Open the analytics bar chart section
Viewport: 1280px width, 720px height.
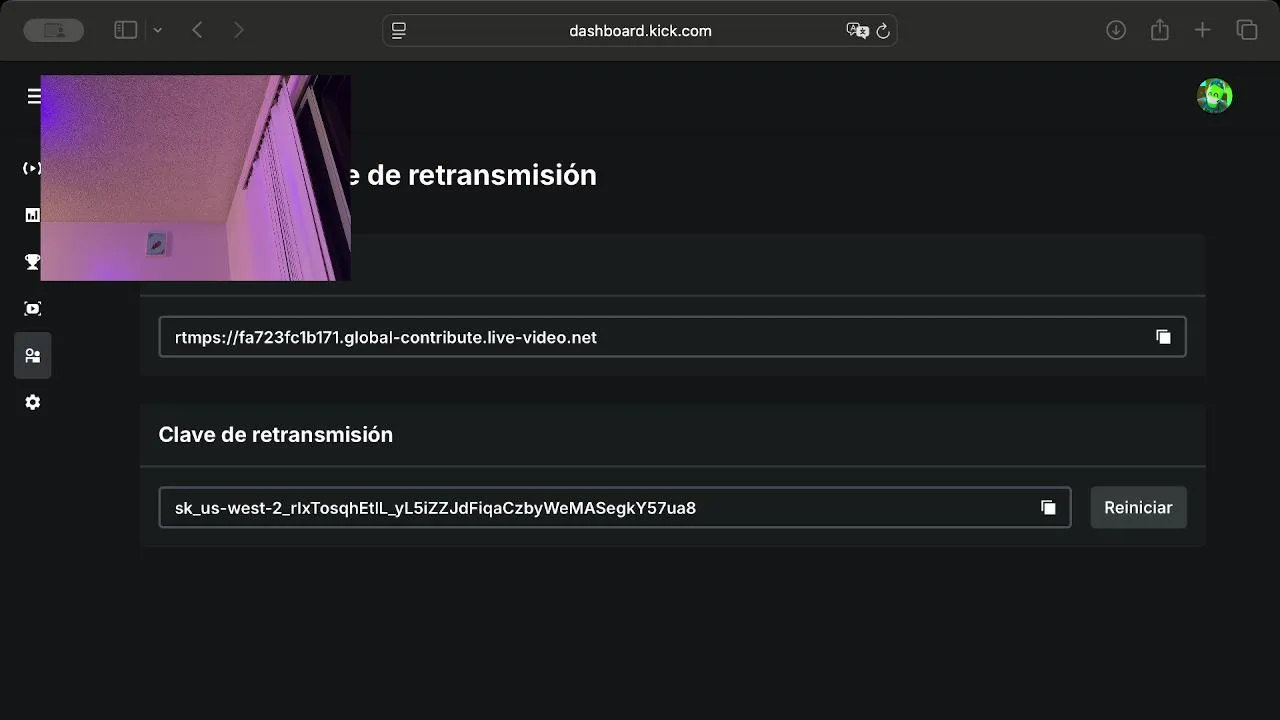tap(32, 215)
